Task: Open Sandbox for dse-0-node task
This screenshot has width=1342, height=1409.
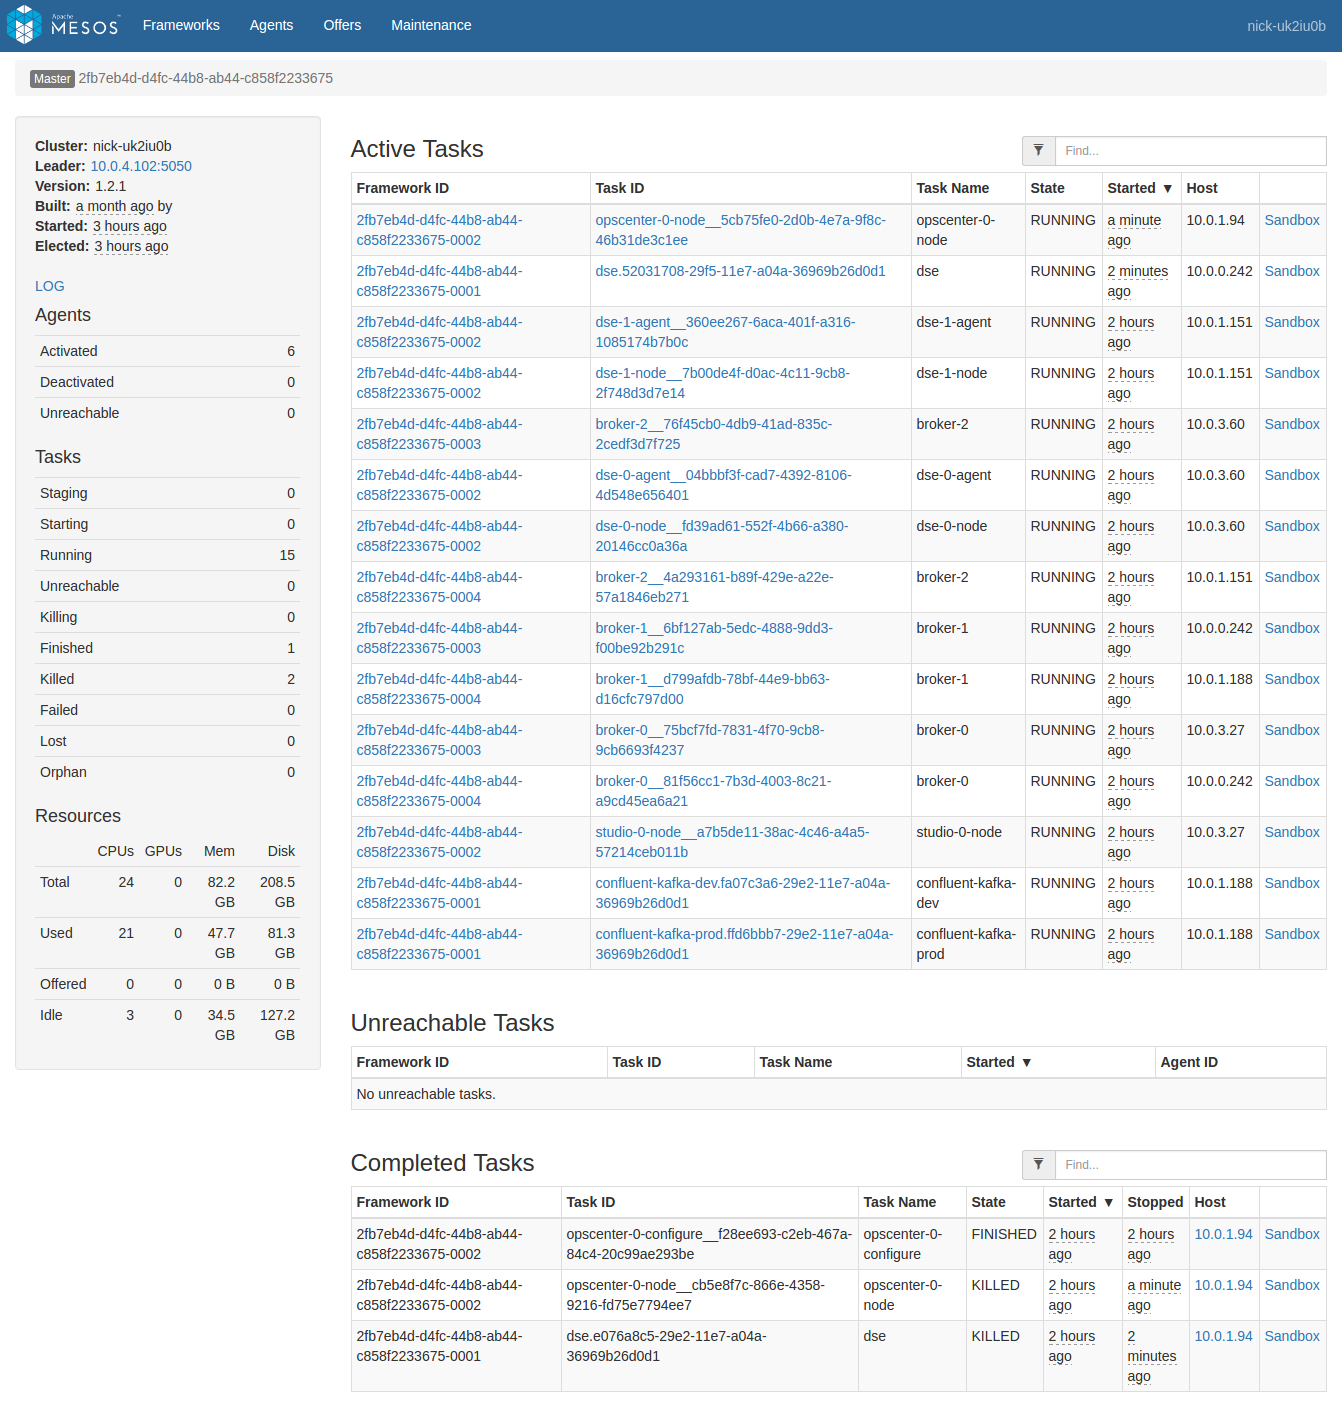Action: coord(1292,526)
